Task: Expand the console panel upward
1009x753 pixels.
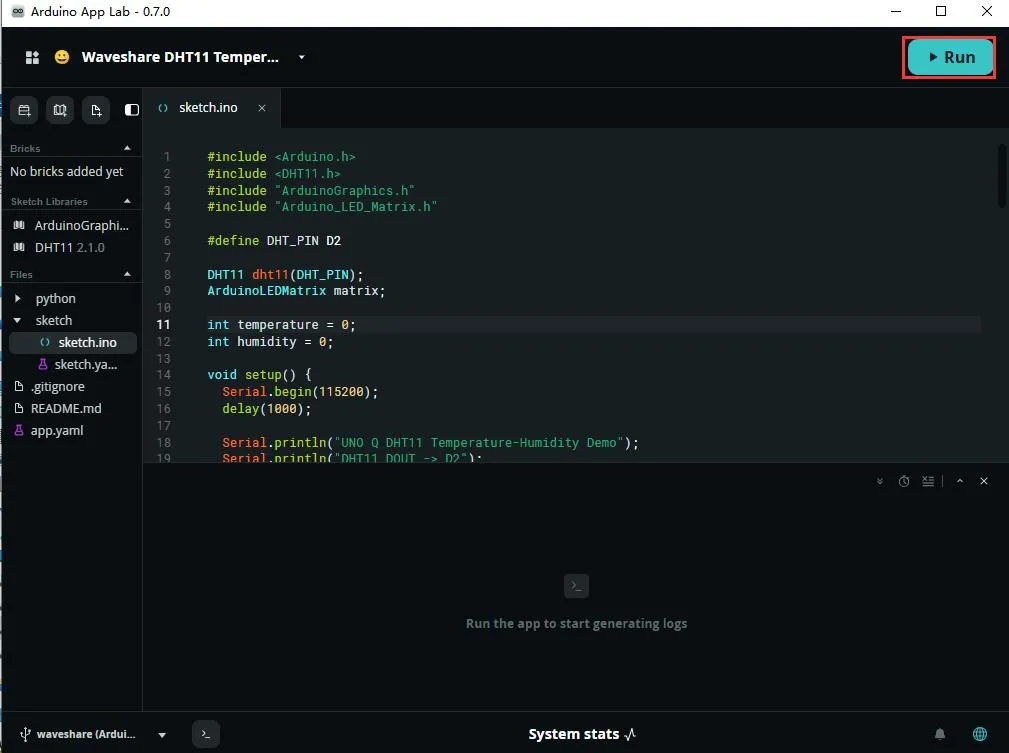Action: pos(960,481)
